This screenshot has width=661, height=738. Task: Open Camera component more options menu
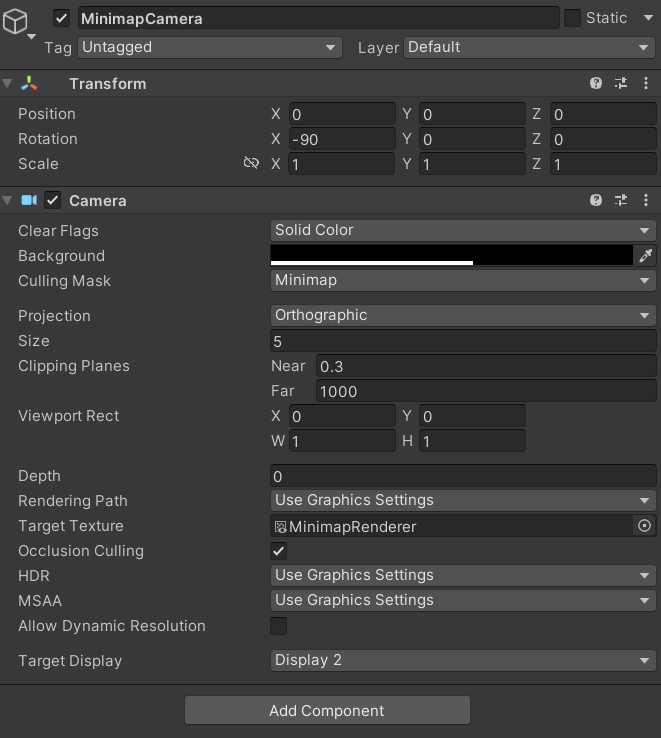click(x=645, y=201)
